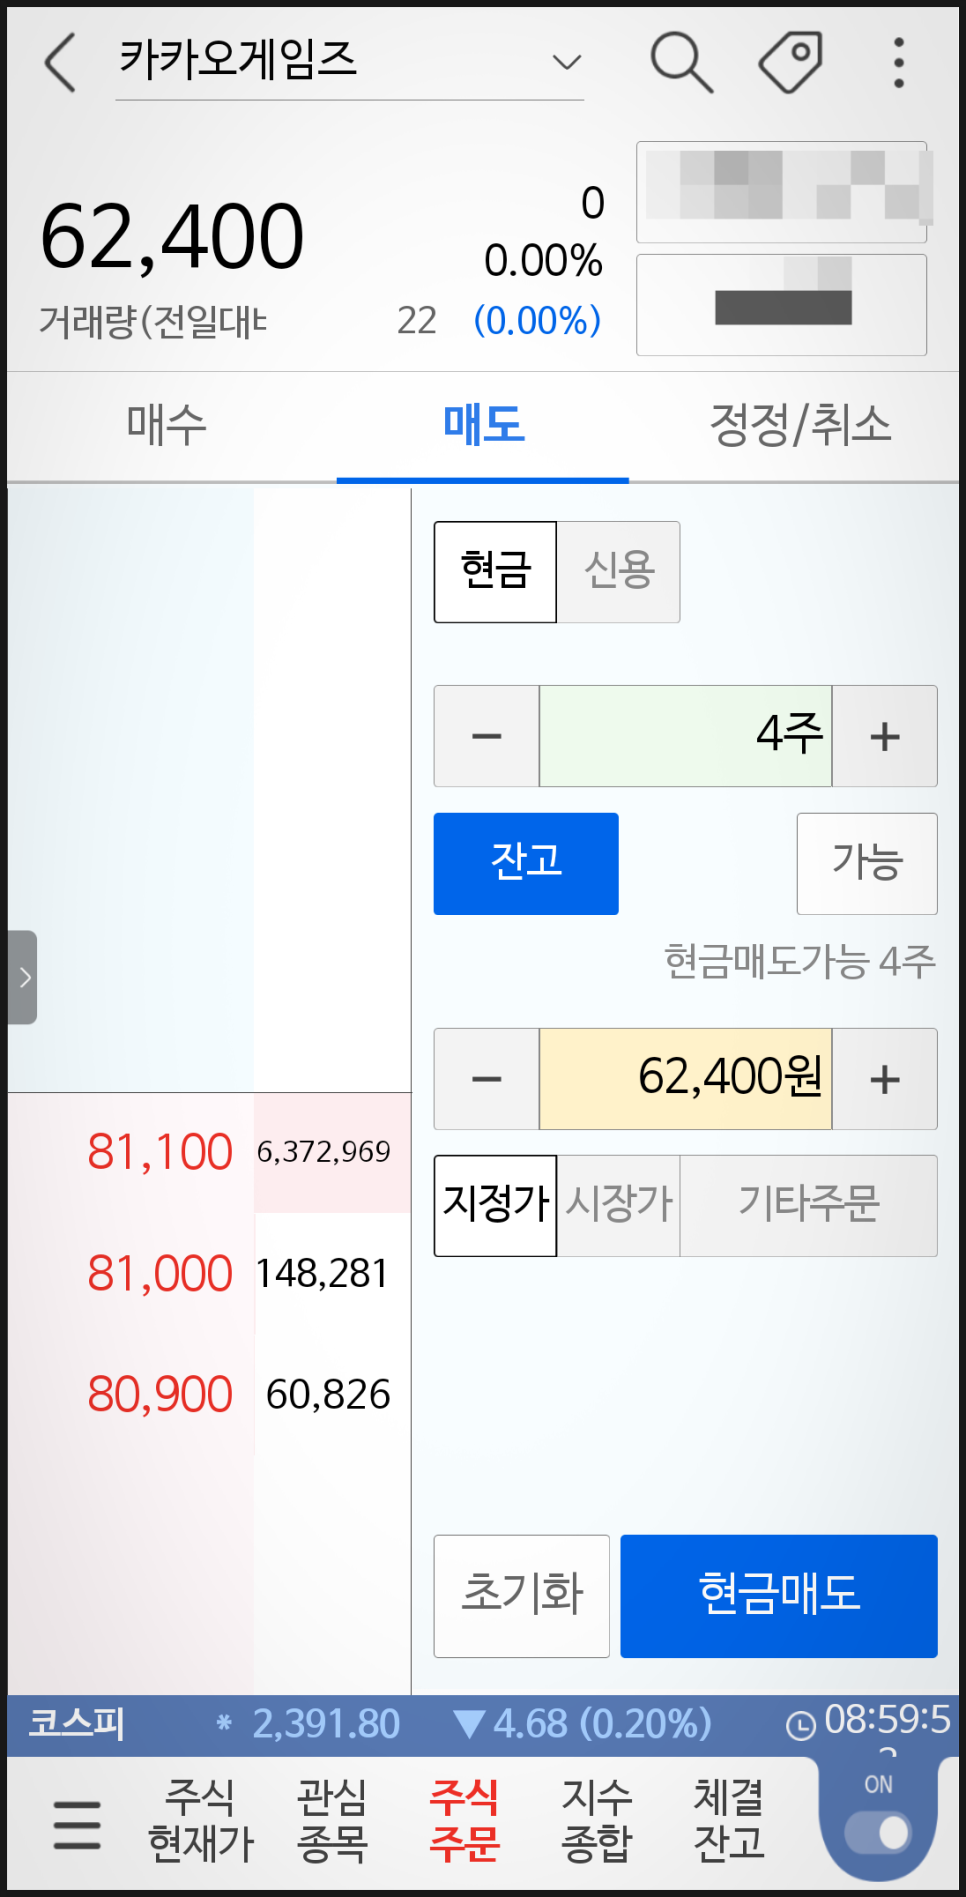This screenshot has height=1897, width=966.
Task: Tap the lower blurred account box
Action: point(782,305)
